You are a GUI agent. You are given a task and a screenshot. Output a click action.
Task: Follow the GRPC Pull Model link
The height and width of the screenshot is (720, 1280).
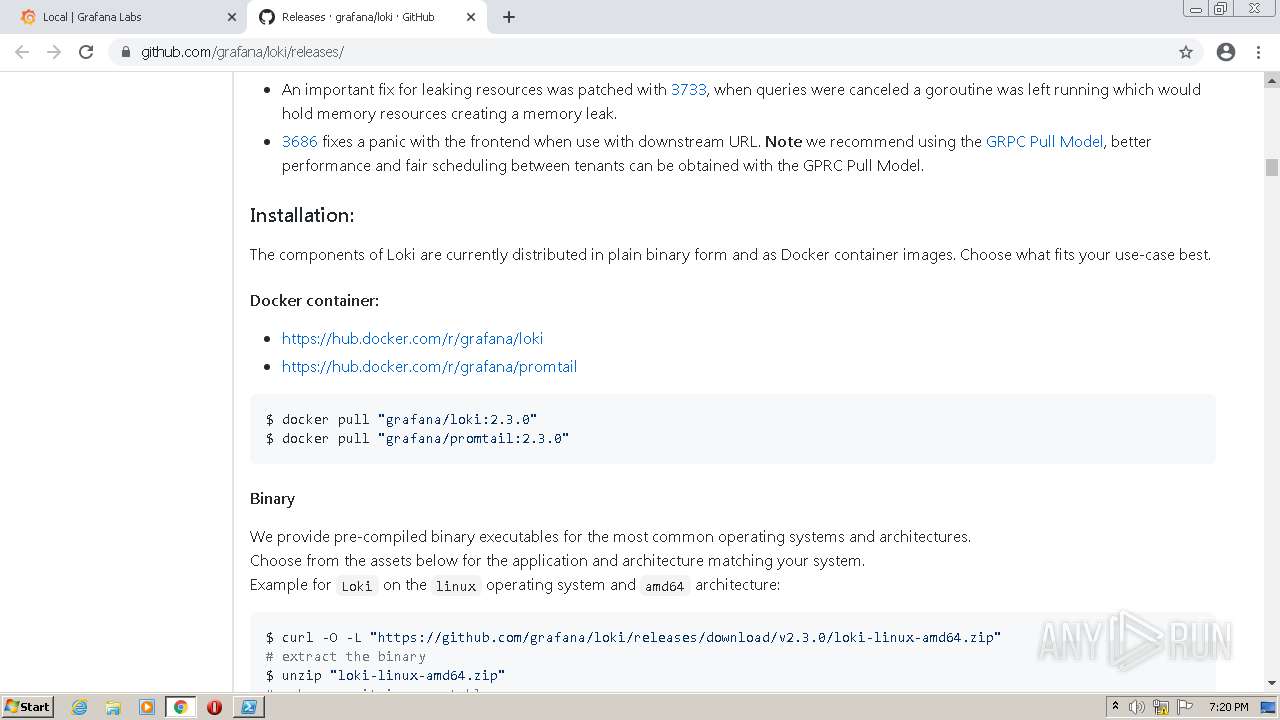(x=1044, y=141)
